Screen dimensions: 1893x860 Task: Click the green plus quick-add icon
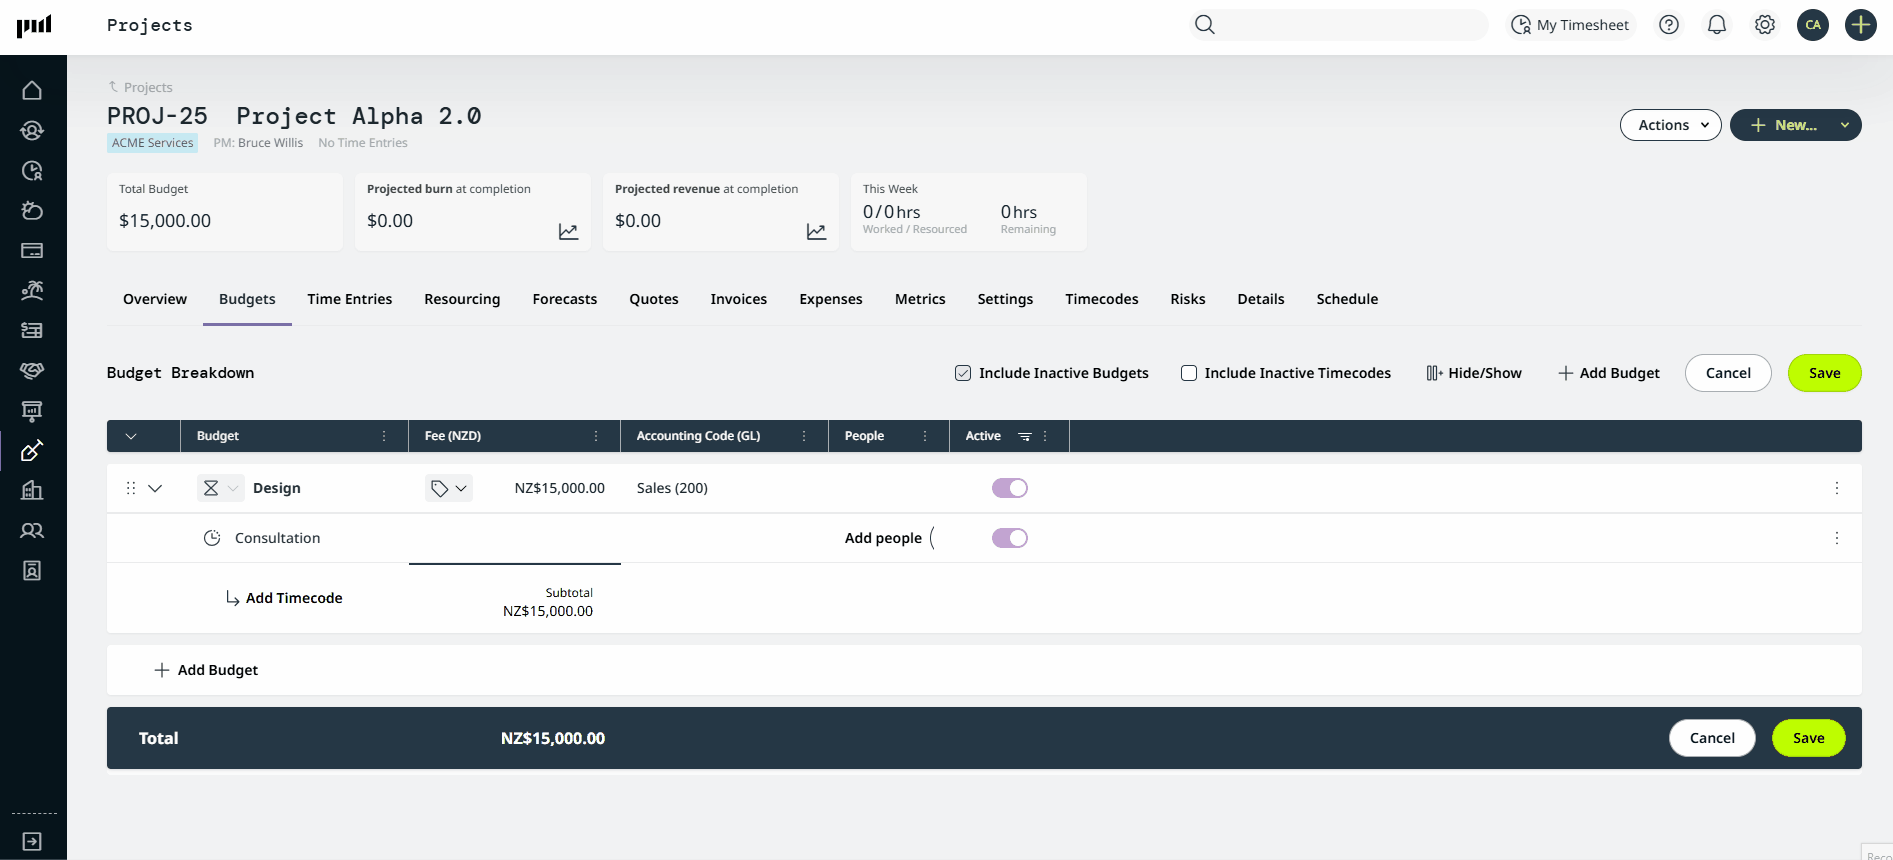click(x=1860, y=25)
